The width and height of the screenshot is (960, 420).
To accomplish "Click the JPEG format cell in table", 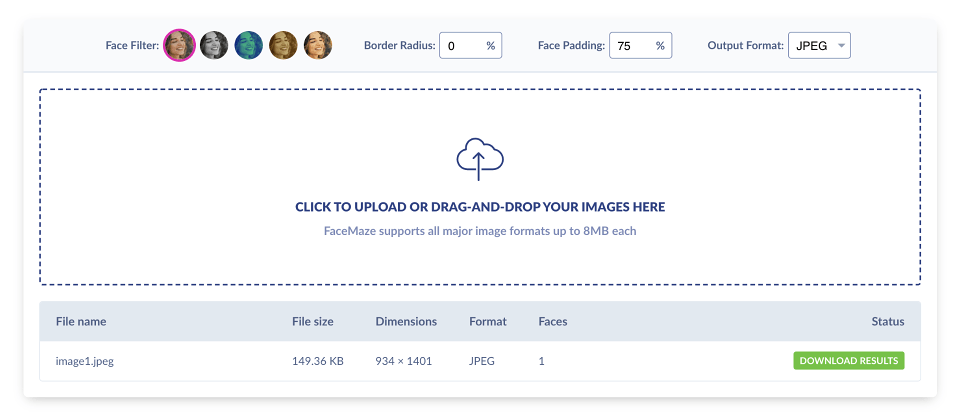I will tap(482, 361).
